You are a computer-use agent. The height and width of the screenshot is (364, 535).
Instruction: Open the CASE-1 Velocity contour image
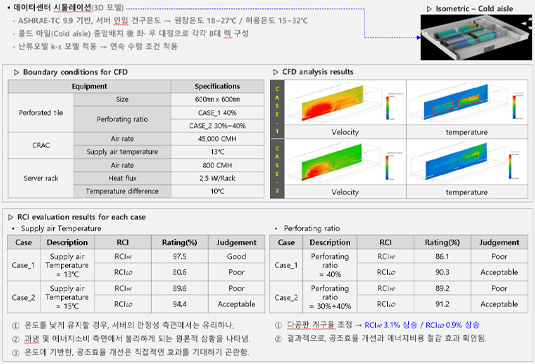tap(345, 103)
